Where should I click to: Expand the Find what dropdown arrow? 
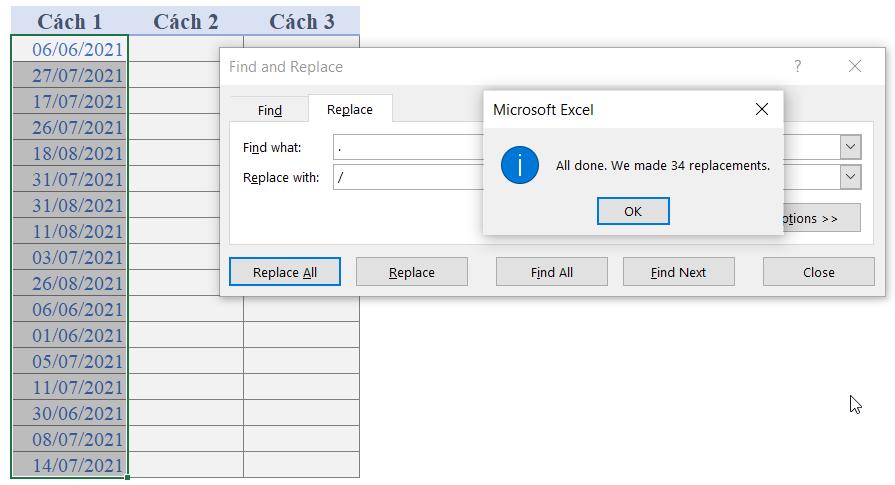[850, 147]
